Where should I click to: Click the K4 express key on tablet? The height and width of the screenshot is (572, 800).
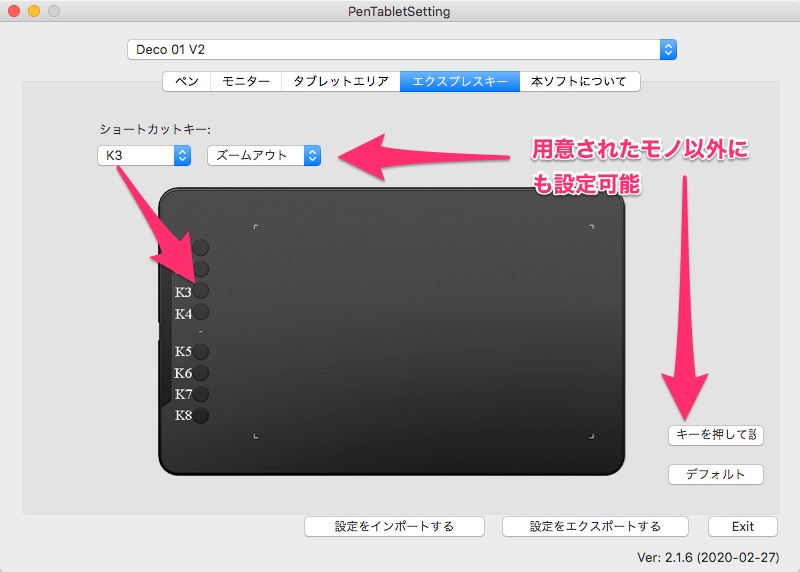tap(201, 312)
